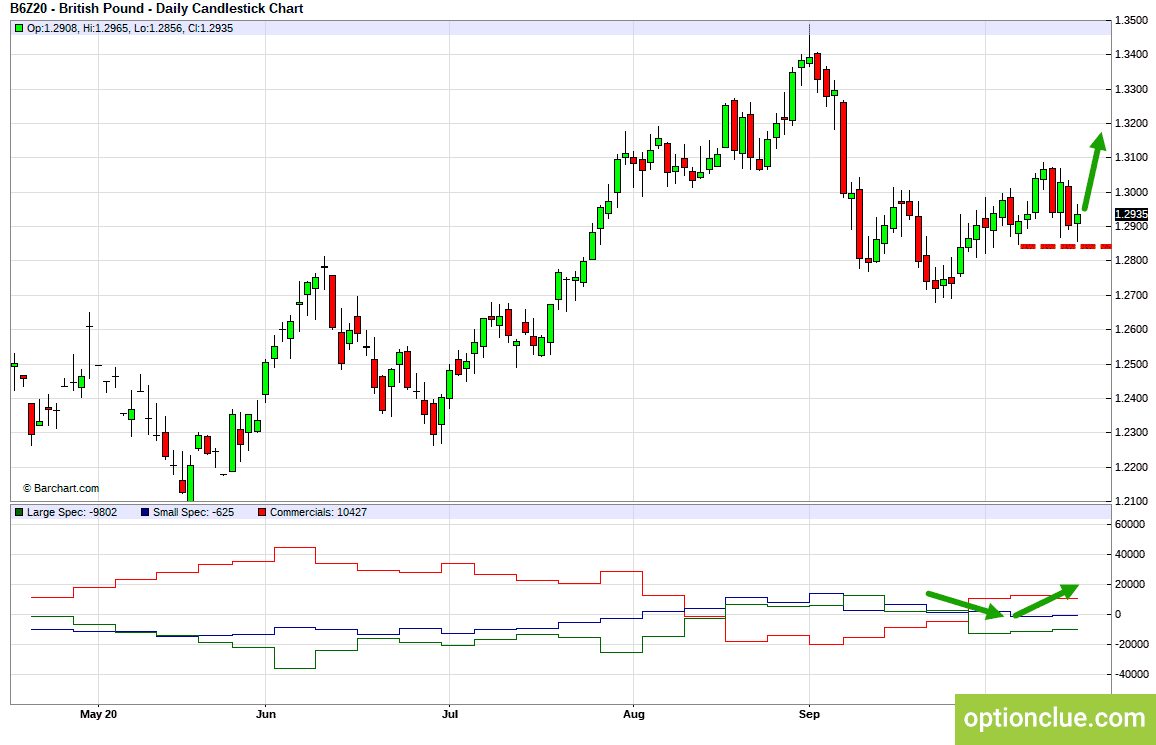Click the 1.3000 price axis label
The height and width of the screenshot is (745, 1156).
[1132, 192]
